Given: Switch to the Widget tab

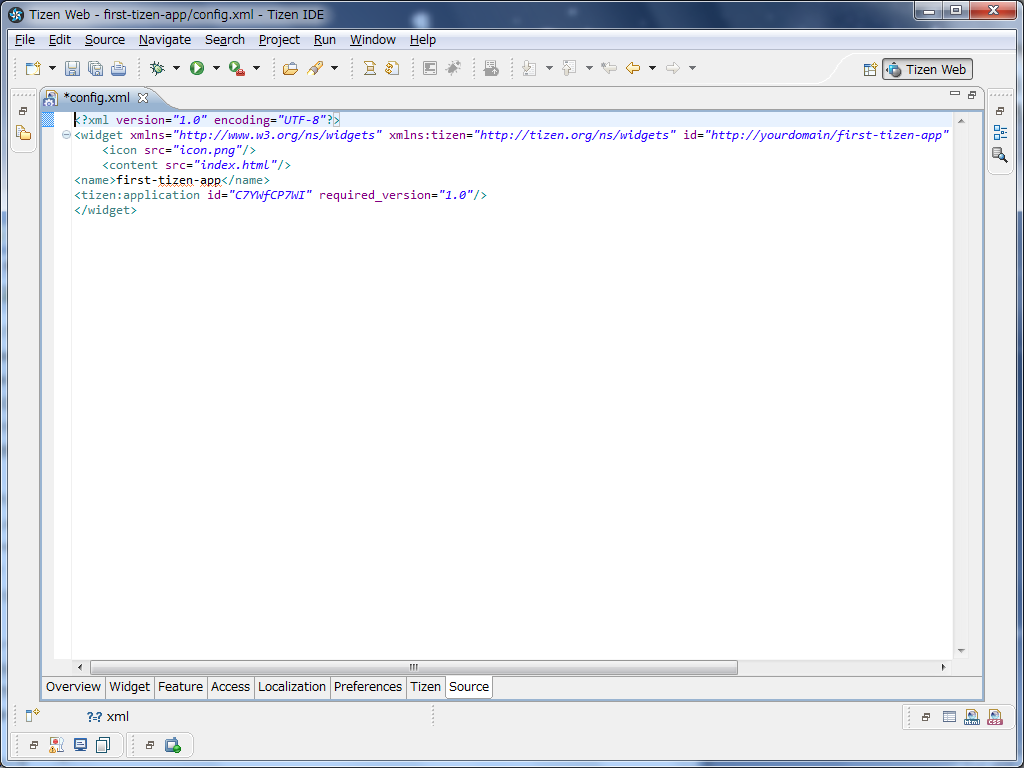Looking at the screenshot, I should tap(129, 687).
